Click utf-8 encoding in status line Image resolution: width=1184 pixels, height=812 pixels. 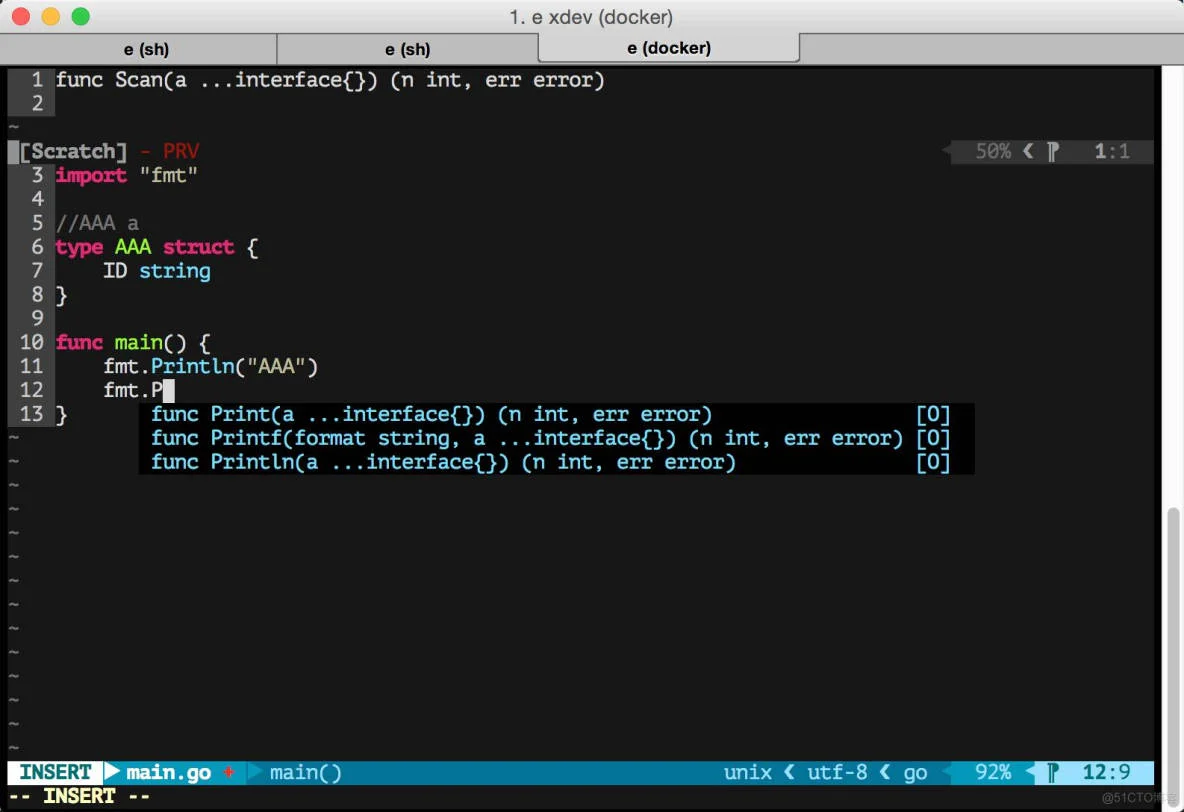[x=837, y=773]
